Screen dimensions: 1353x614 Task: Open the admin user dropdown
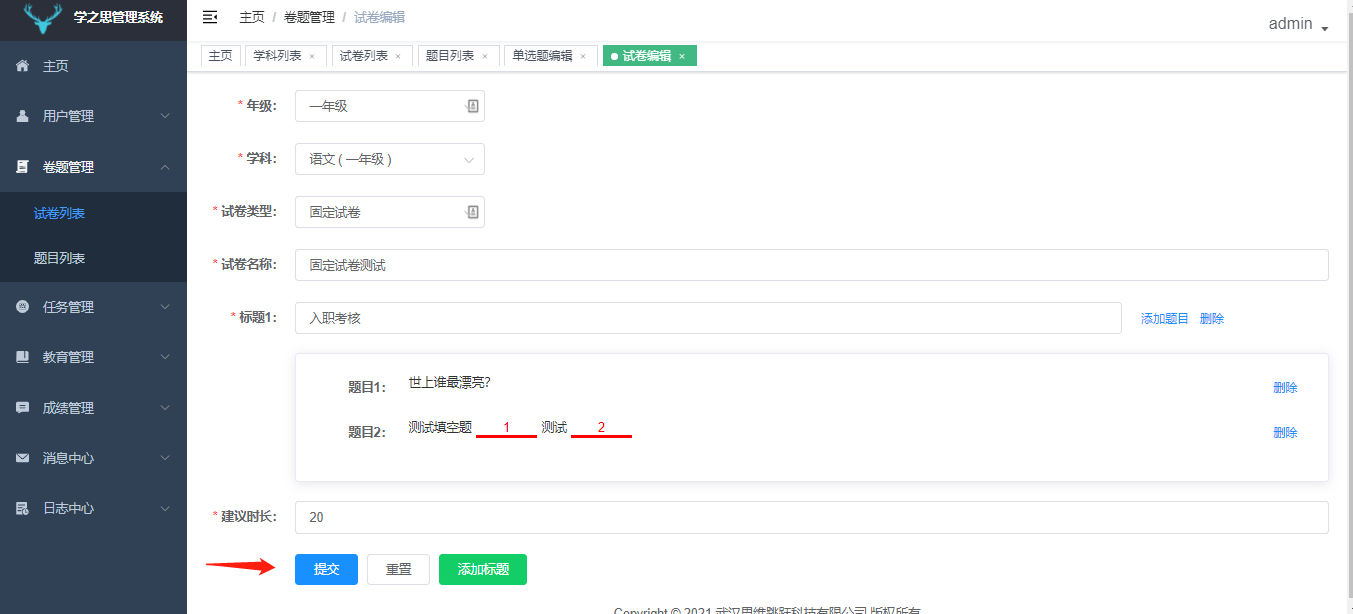click(x=1298, y=24)
